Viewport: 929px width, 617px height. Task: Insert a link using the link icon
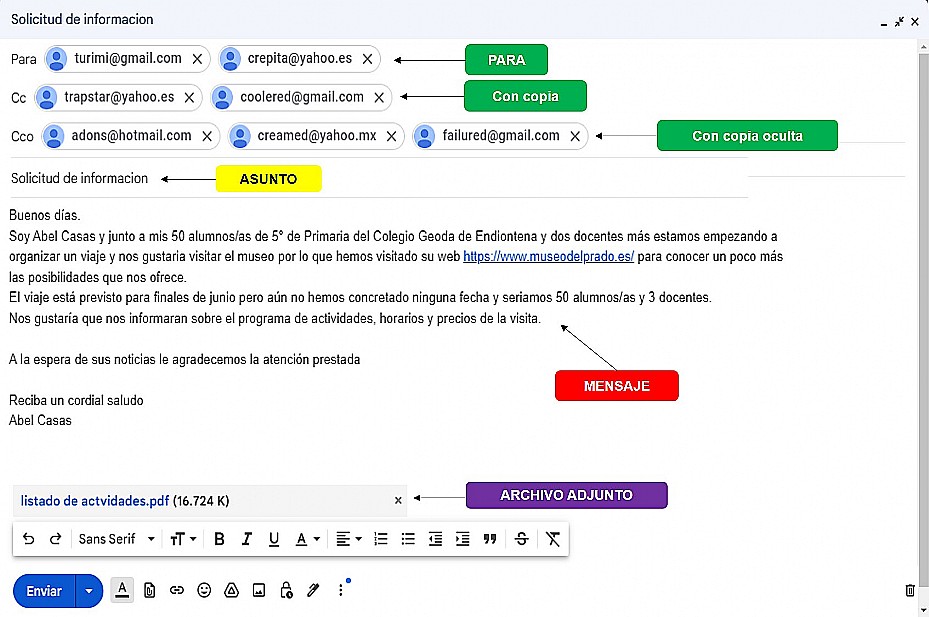(x=177, y=591)
